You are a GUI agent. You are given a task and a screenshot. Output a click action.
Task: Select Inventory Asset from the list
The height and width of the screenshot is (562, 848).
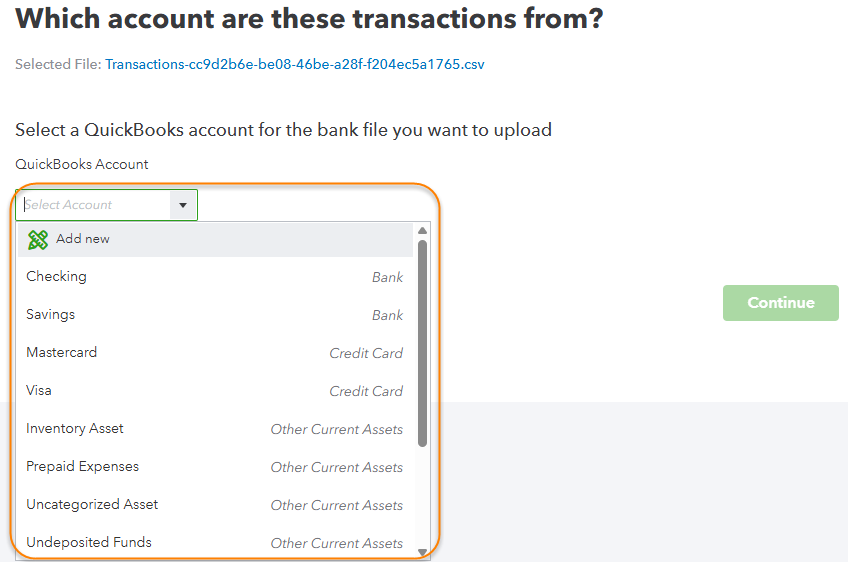75,429
